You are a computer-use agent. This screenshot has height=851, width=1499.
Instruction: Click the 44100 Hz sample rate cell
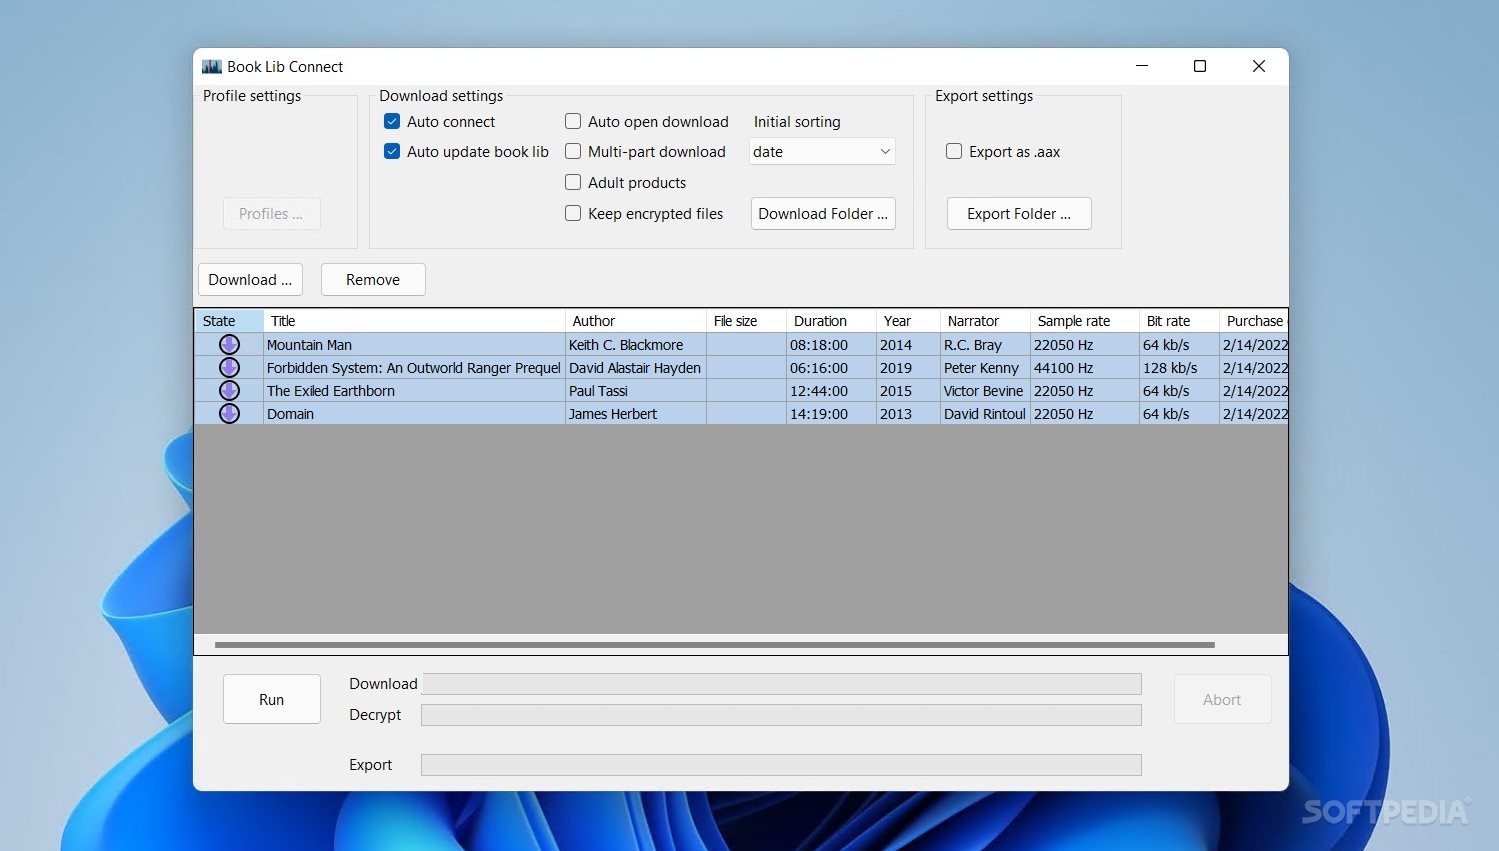pyautogui.click(x=1085, y=368)
